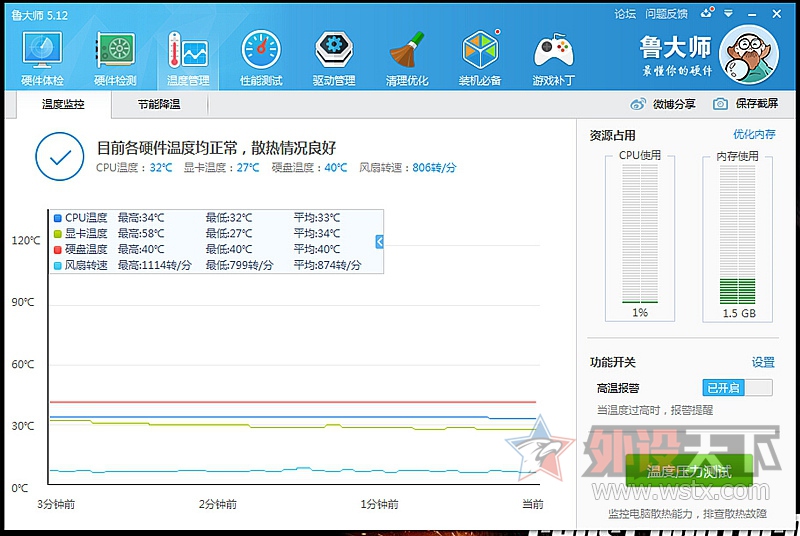The image size is (800, 536).
Task: Click the 硬盘温度 40°C reading
Action: coord(309,167)
